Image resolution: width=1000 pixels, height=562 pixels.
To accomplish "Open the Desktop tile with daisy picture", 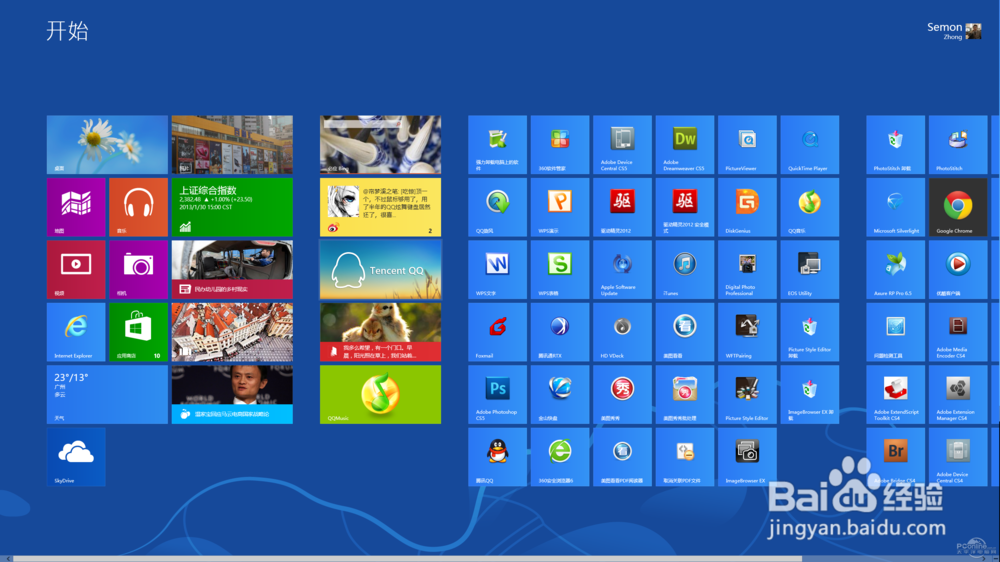I will 107,145.
